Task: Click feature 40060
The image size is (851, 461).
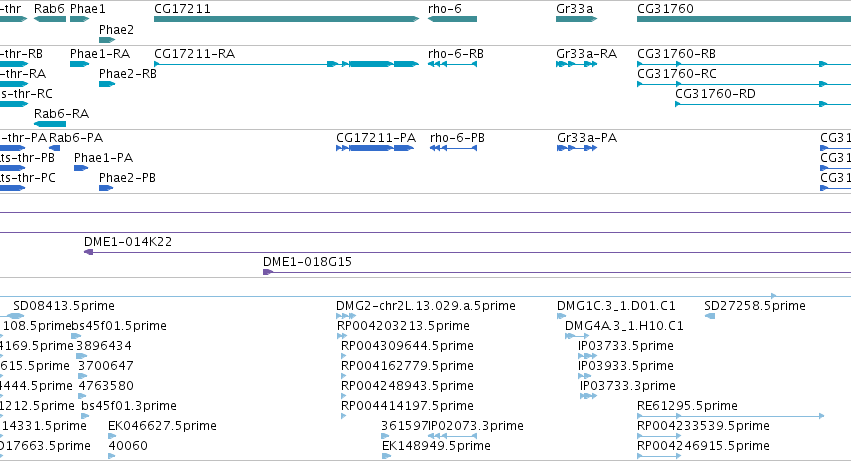Action: 112,456
